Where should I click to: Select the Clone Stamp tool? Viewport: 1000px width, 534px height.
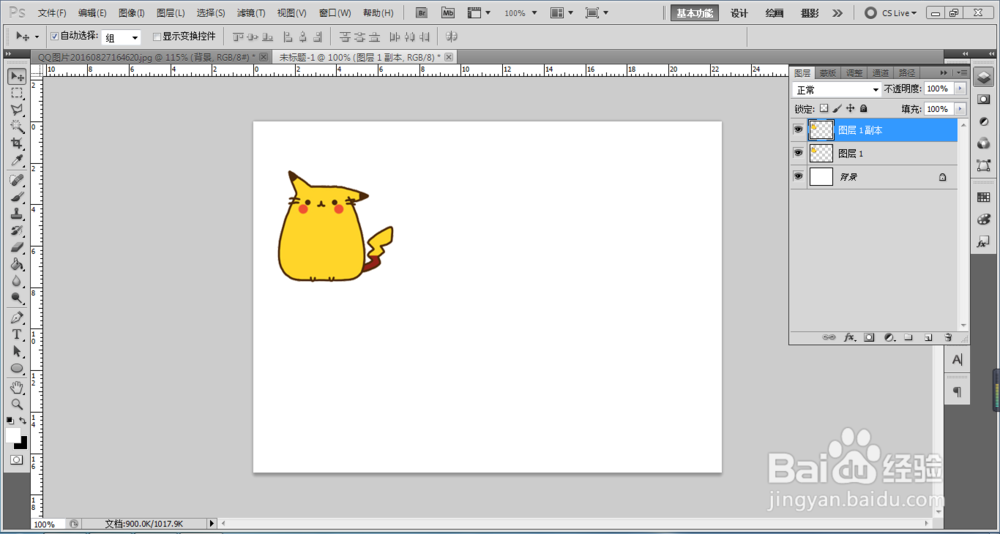click(x=17, y=214)
